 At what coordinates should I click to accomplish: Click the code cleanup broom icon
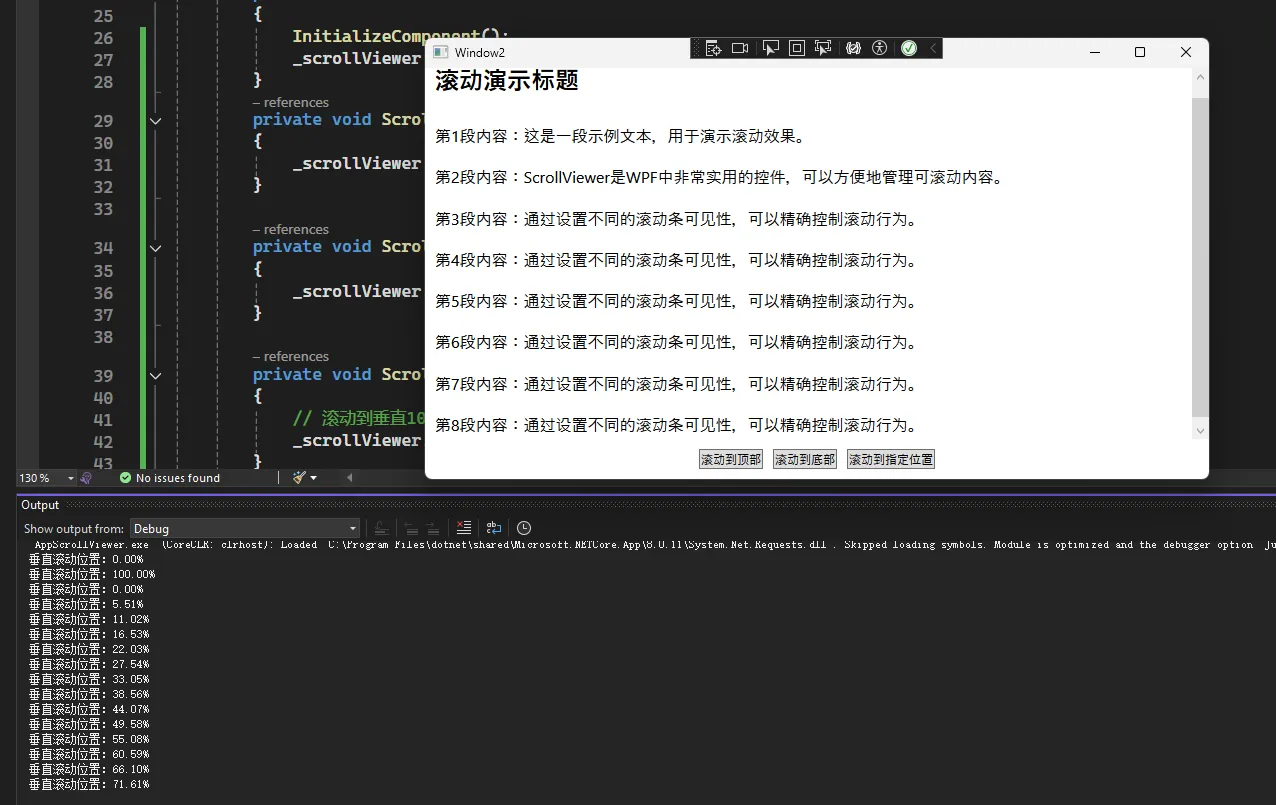point(300,478)
